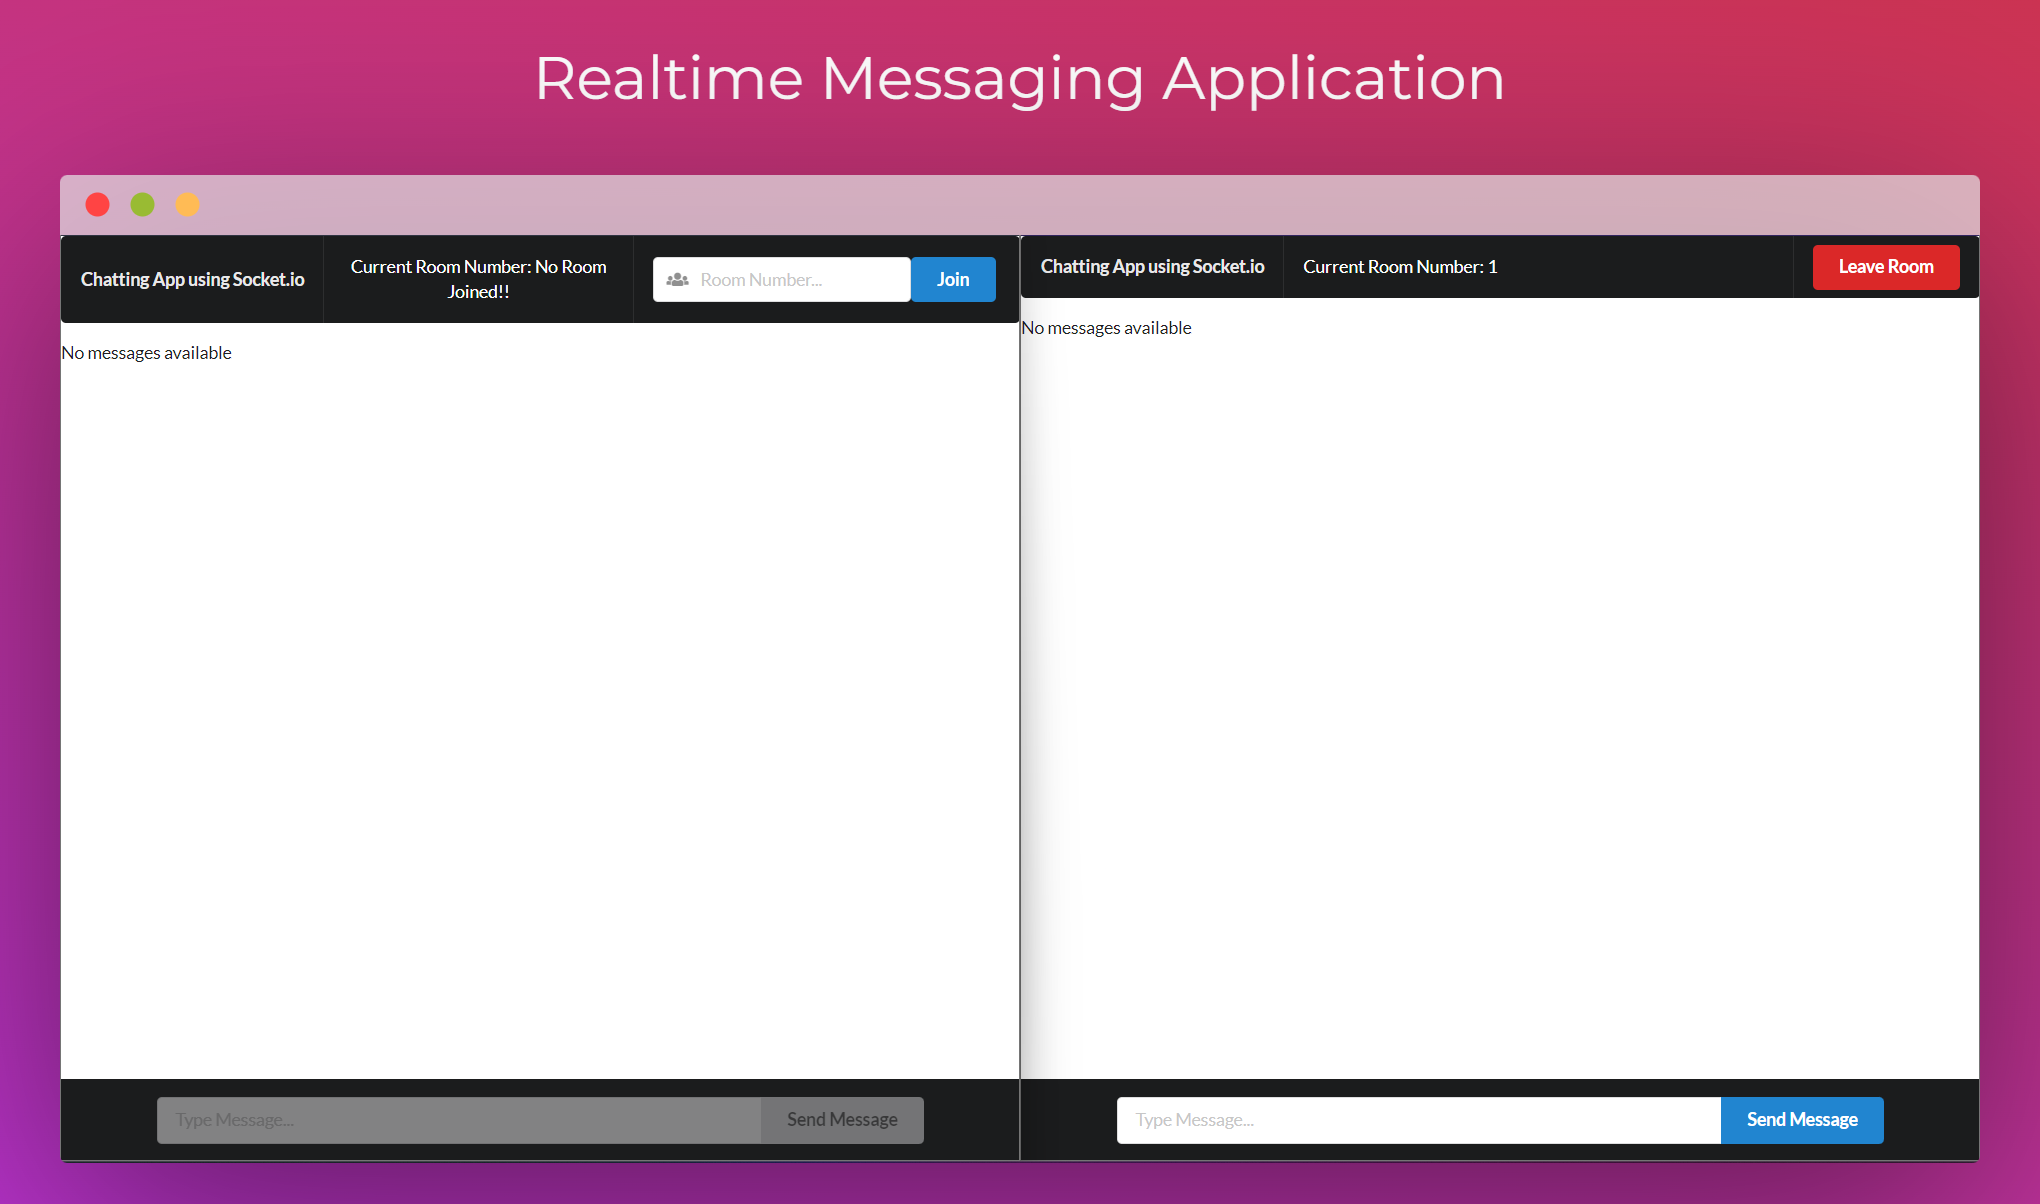The width and height of the screenshot is (2040, 1204).
Task: Click the greyed Send Message button in left pane
Action: point(842,1120)
